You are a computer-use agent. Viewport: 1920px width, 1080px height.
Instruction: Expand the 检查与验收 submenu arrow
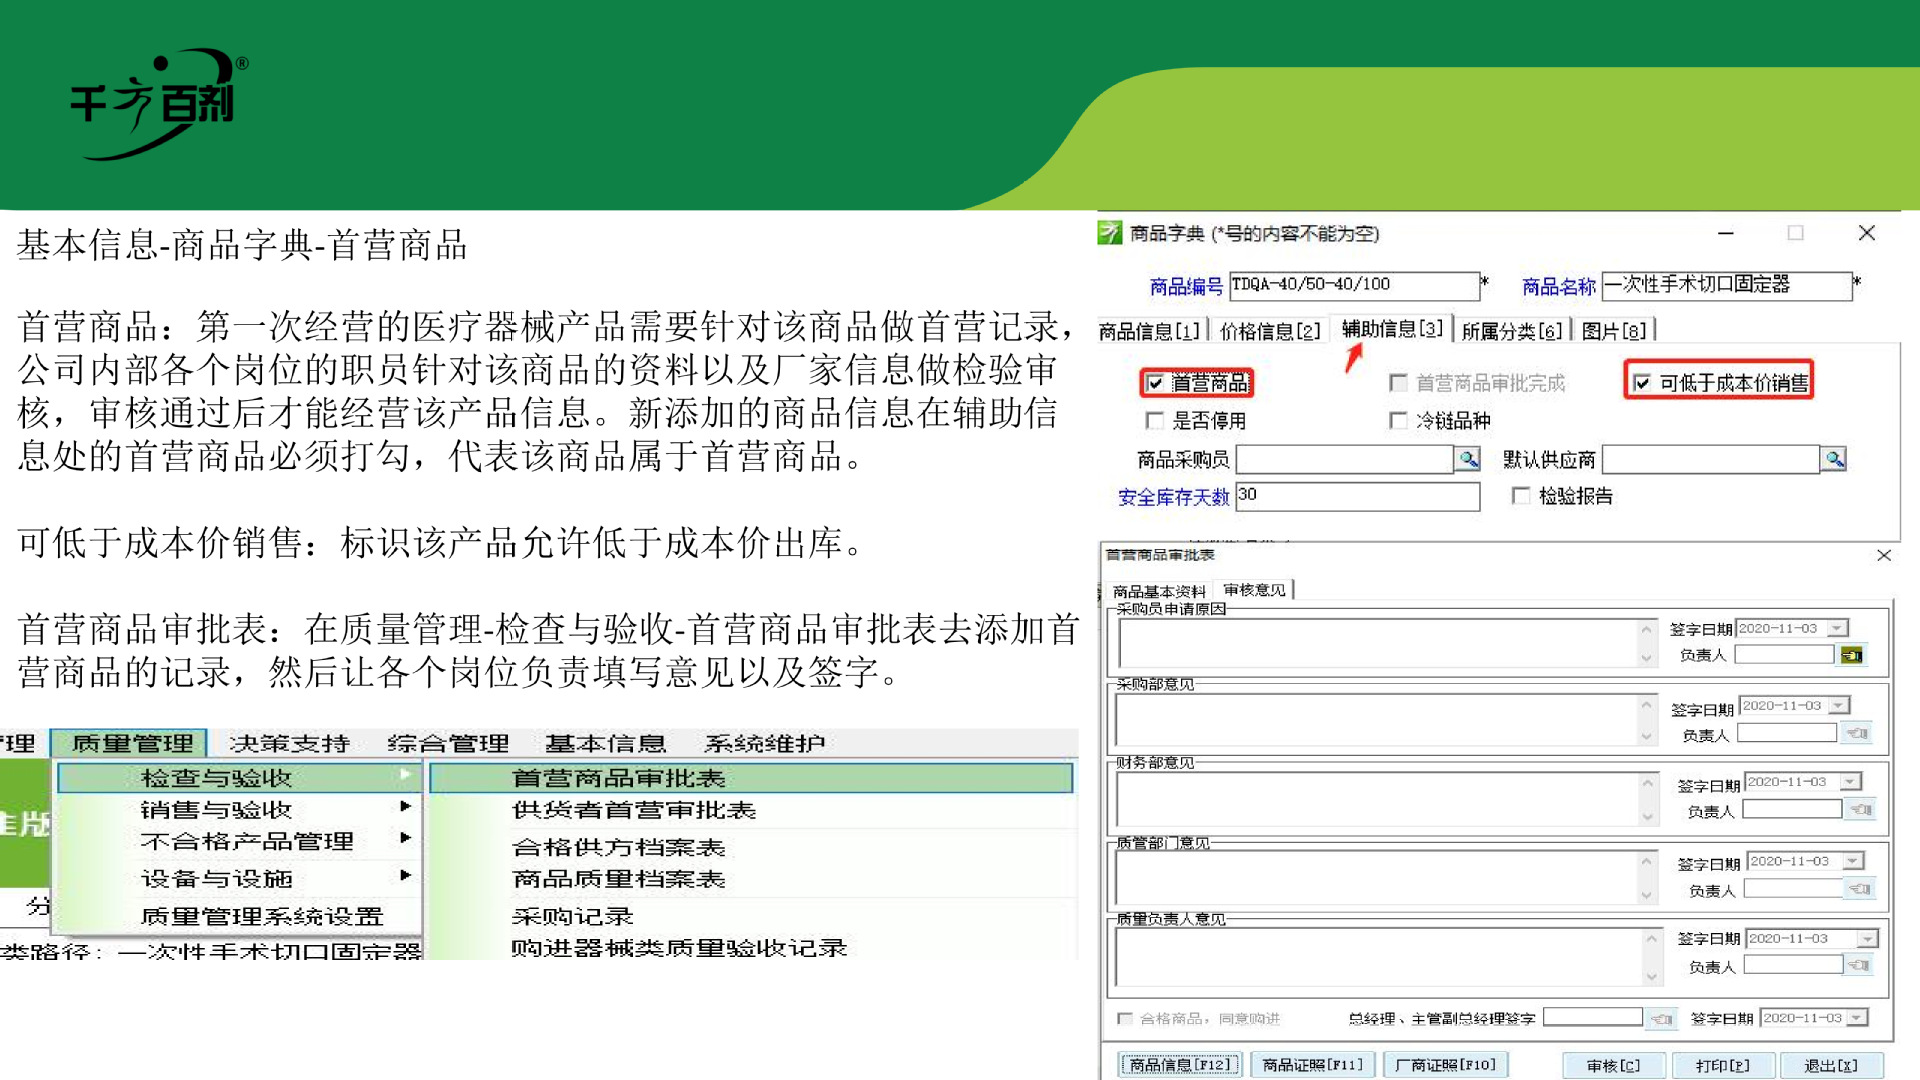click(405, 777)
